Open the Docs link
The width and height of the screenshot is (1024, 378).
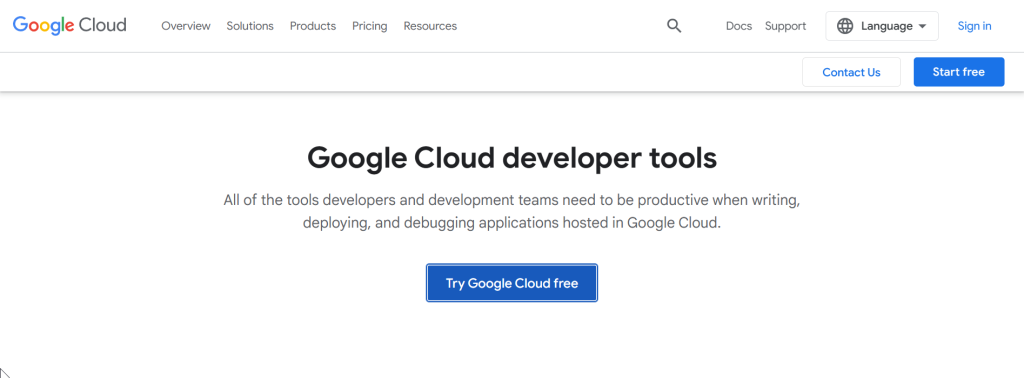739,26
